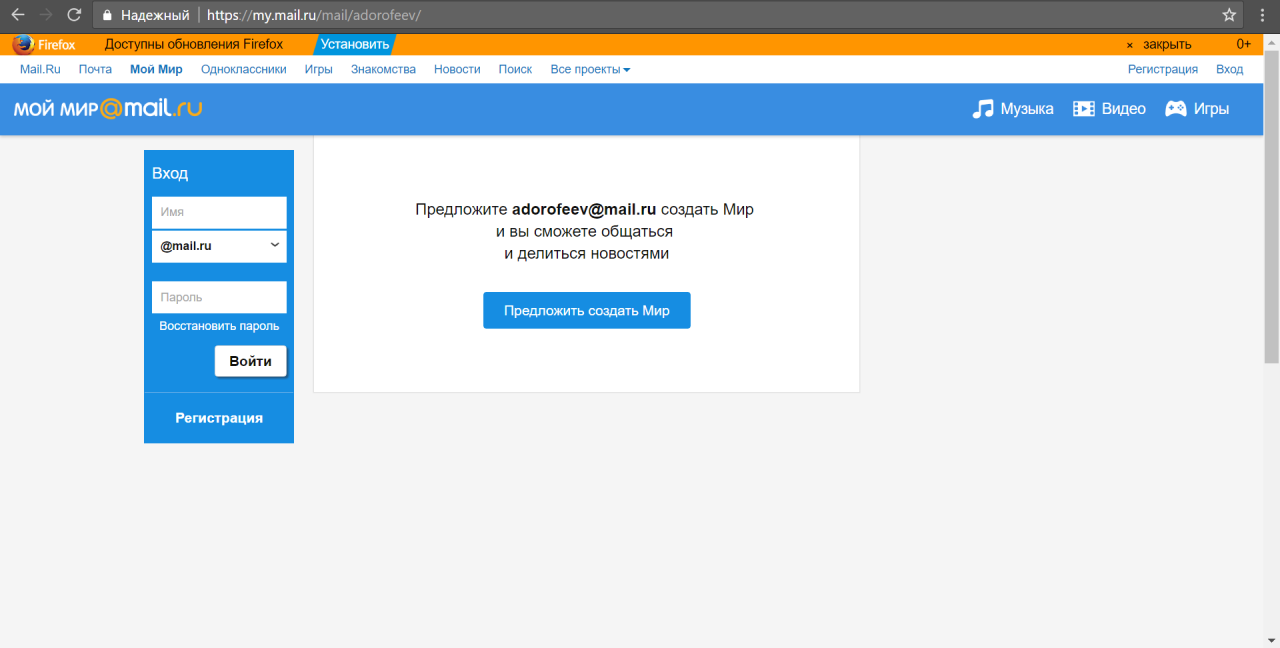Click Предложить создать Мир button
Screen dimensions: 1280x648
point(586,310)
